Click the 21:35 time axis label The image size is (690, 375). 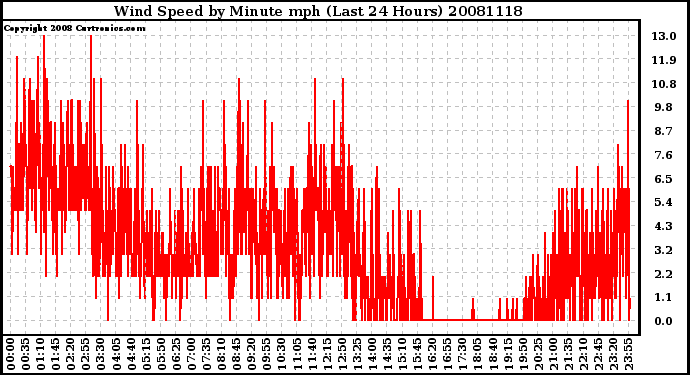[x=567, y=354]
